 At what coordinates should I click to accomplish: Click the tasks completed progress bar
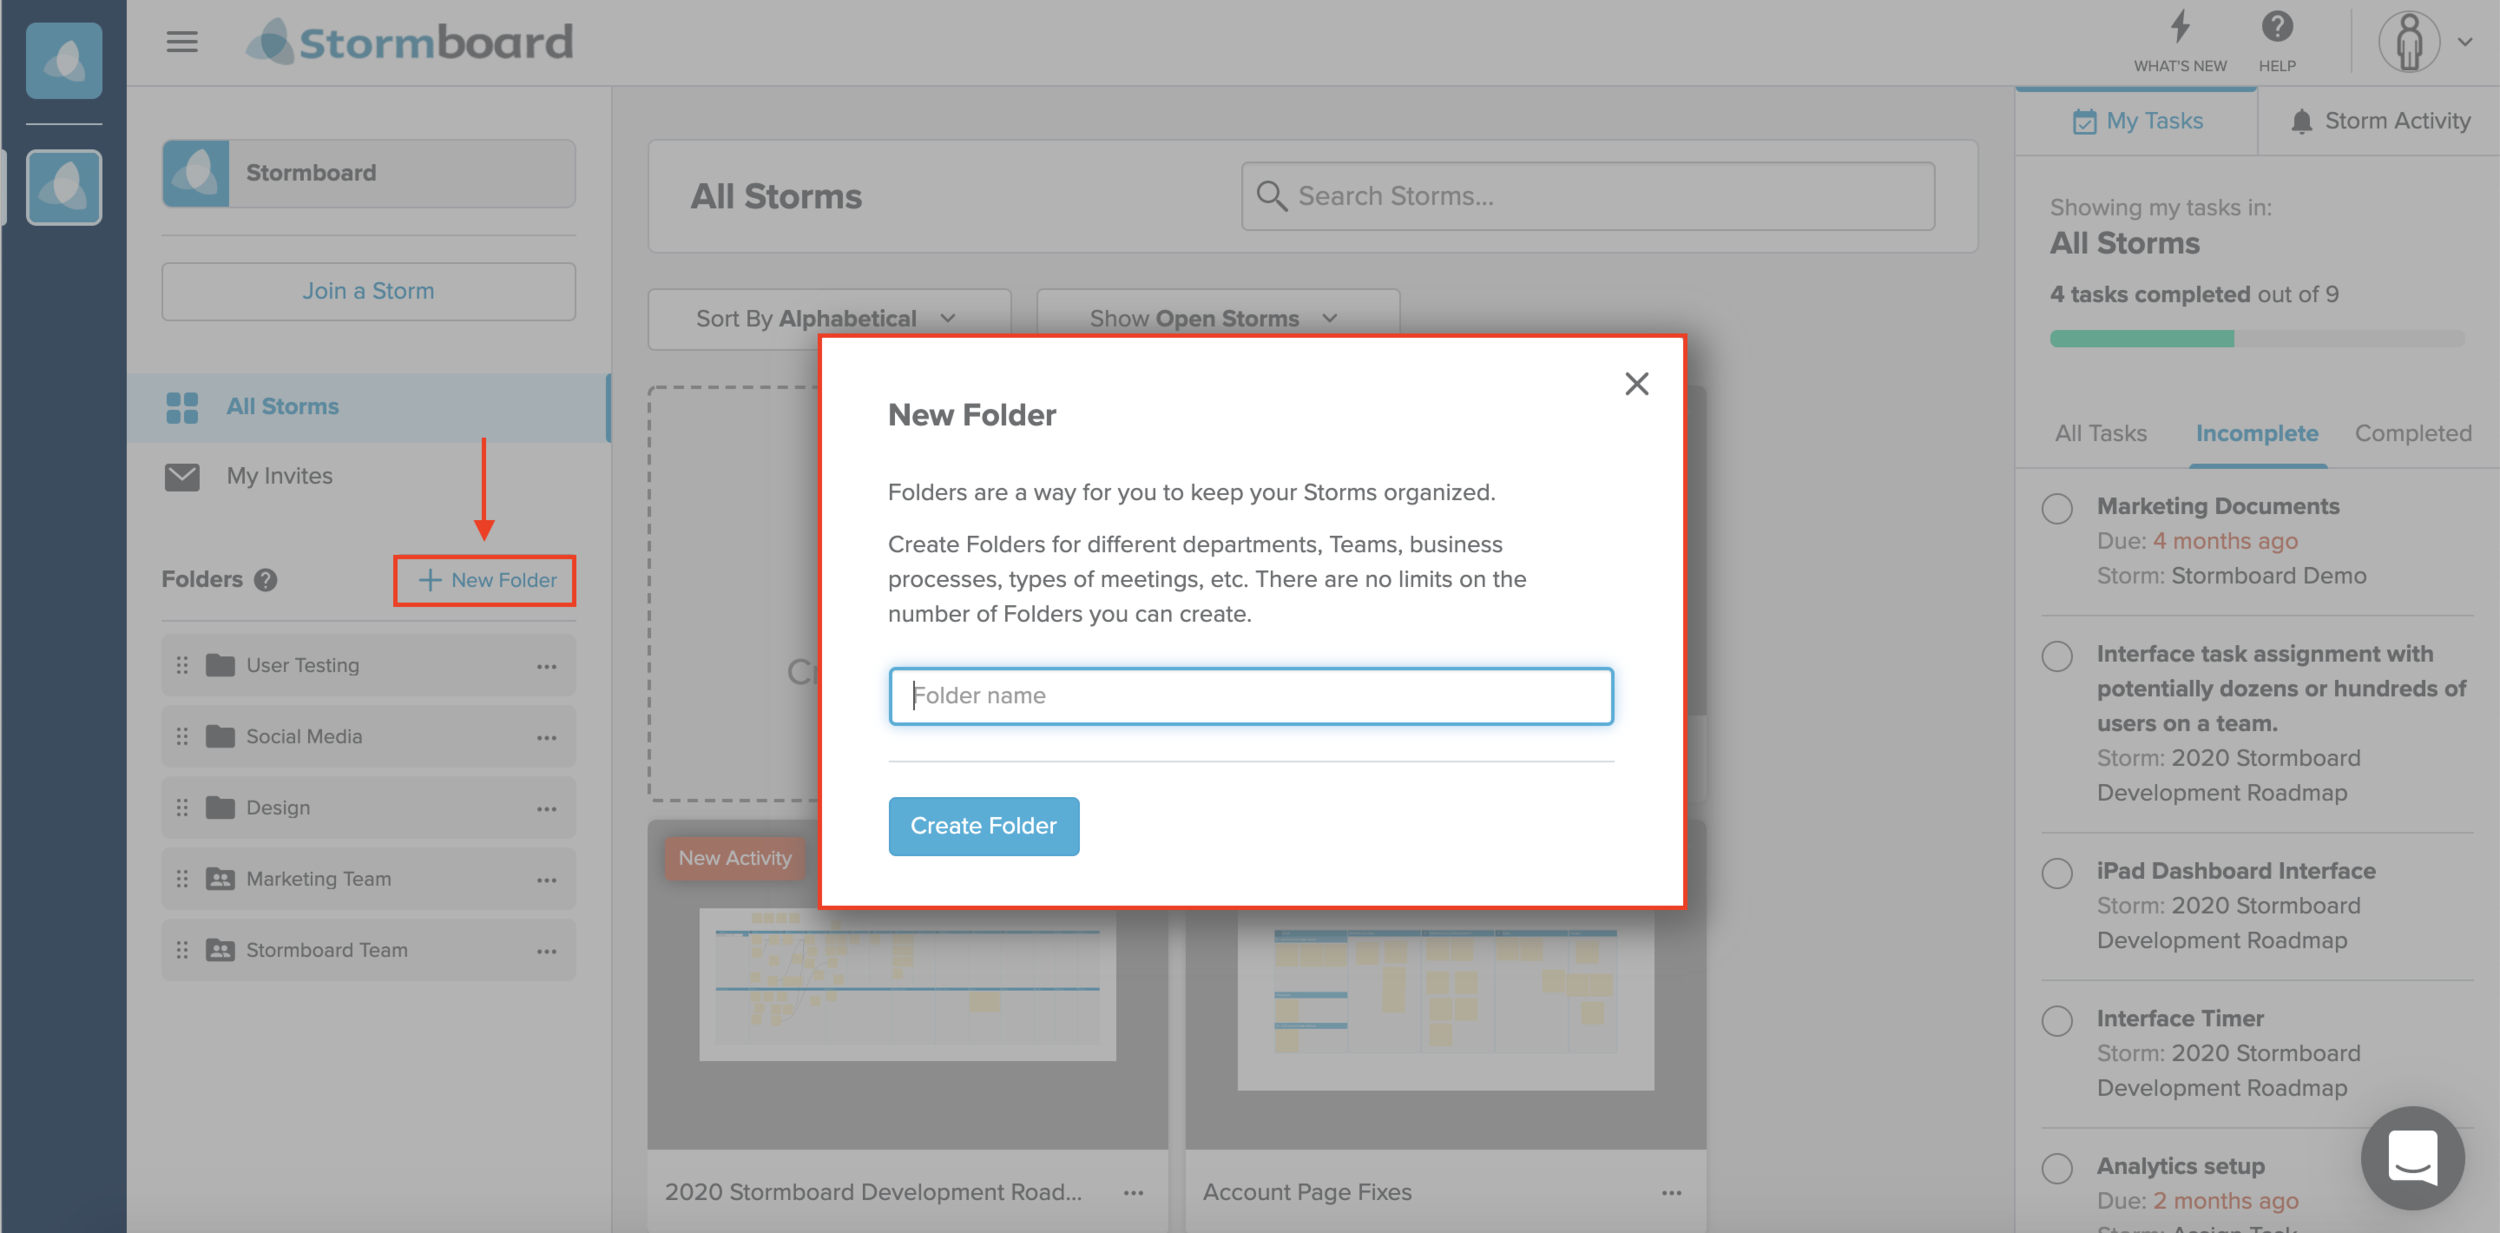click(2257, 339)
